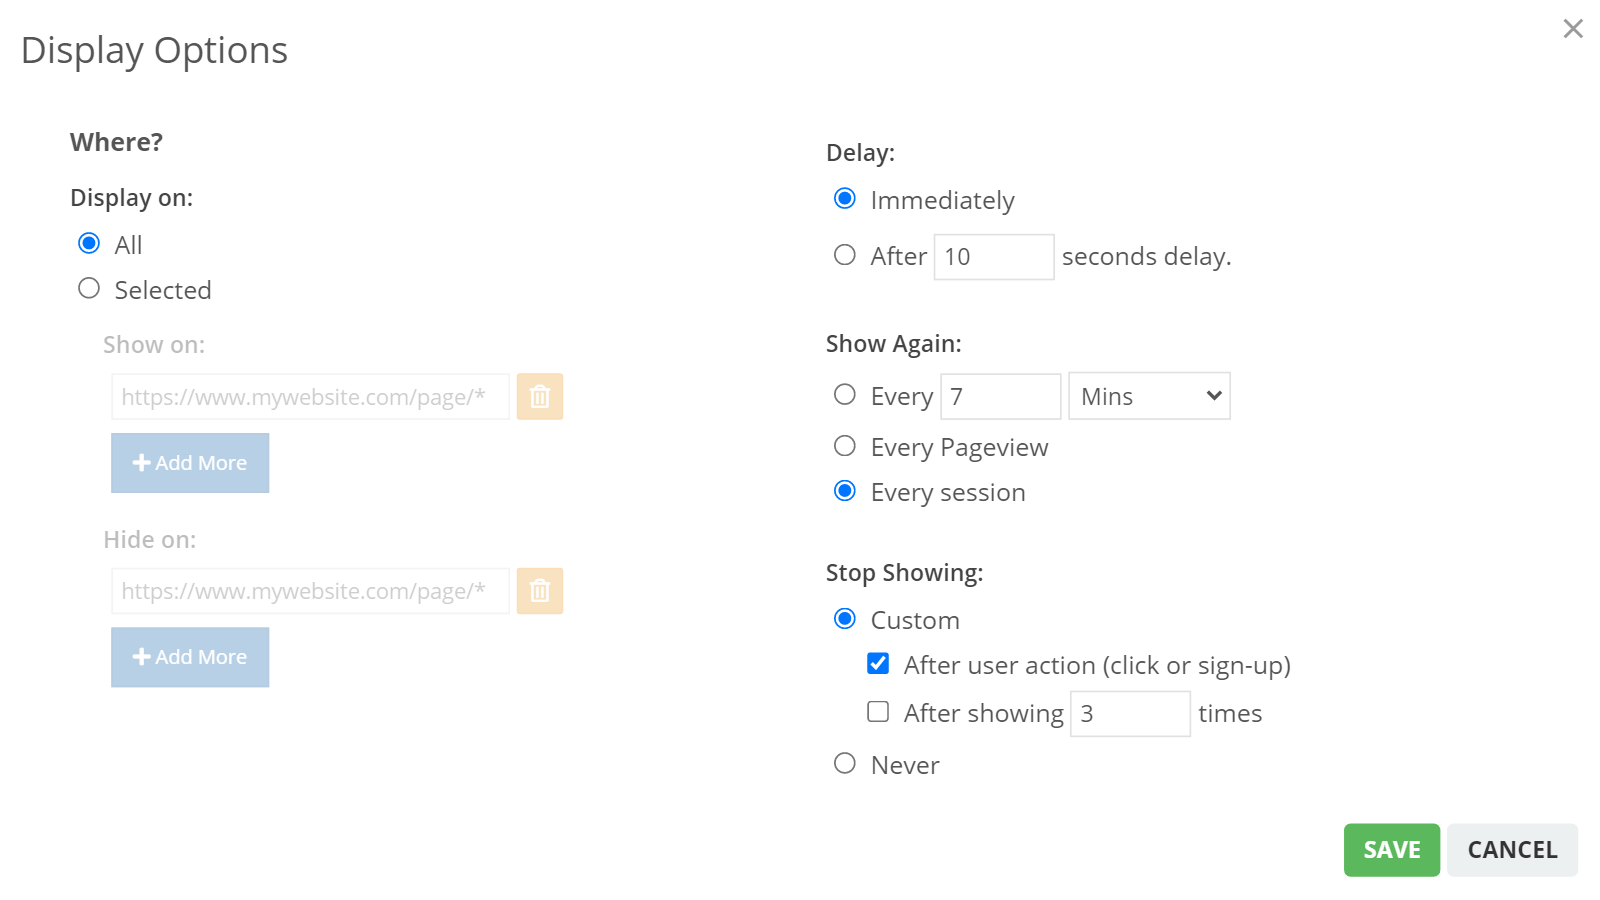Click the seconds delay value field
Viewport: 1600px width, 900px height.
(994, 257)
